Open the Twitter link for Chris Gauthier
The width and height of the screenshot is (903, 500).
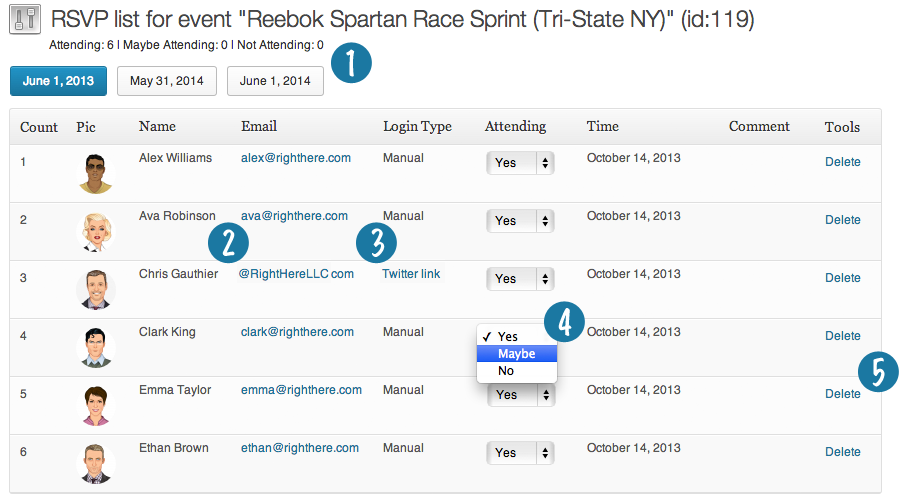tap(411, 274)
